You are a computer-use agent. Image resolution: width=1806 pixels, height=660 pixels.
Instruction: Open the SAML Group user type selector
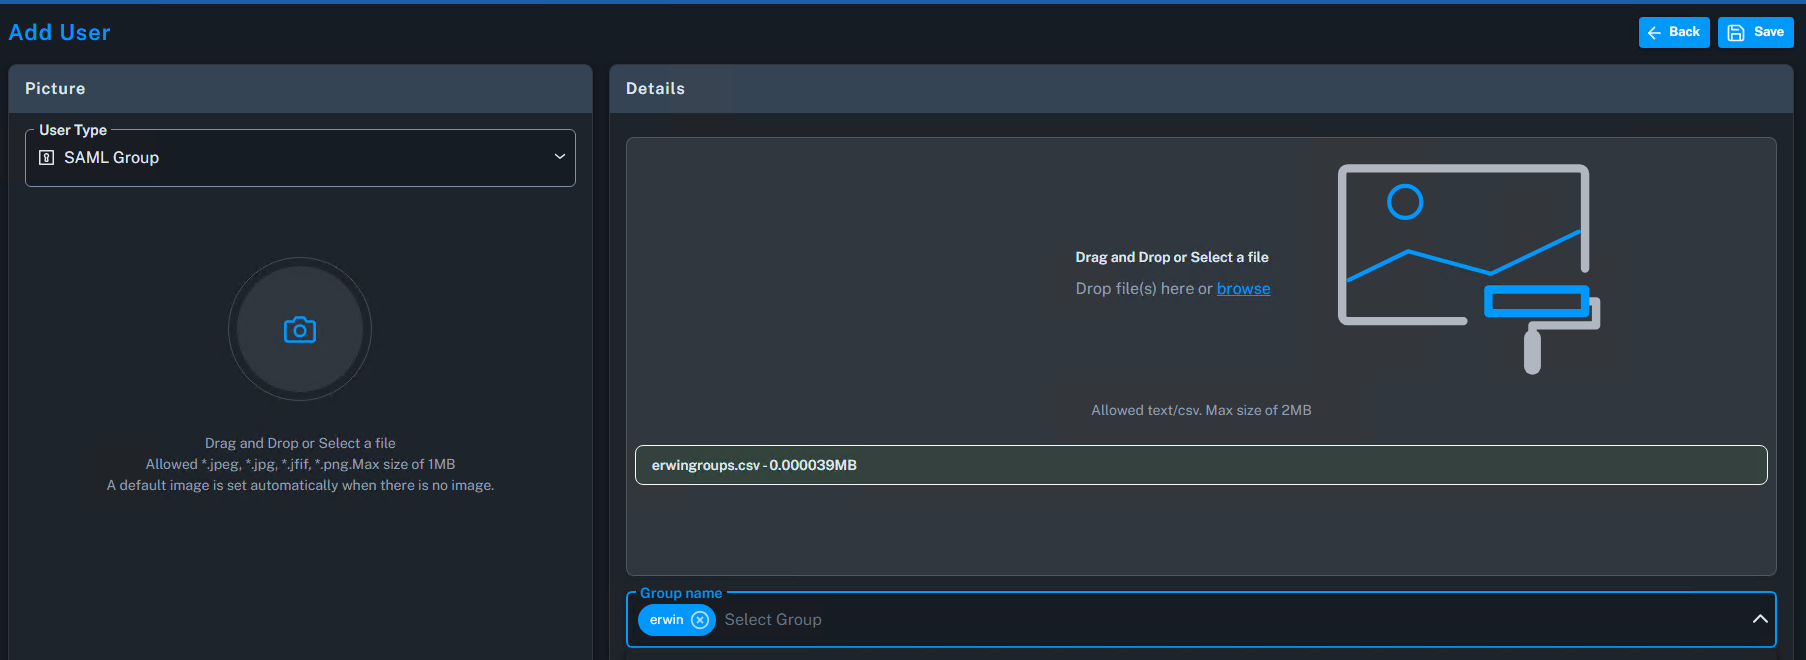coord(300,158)
